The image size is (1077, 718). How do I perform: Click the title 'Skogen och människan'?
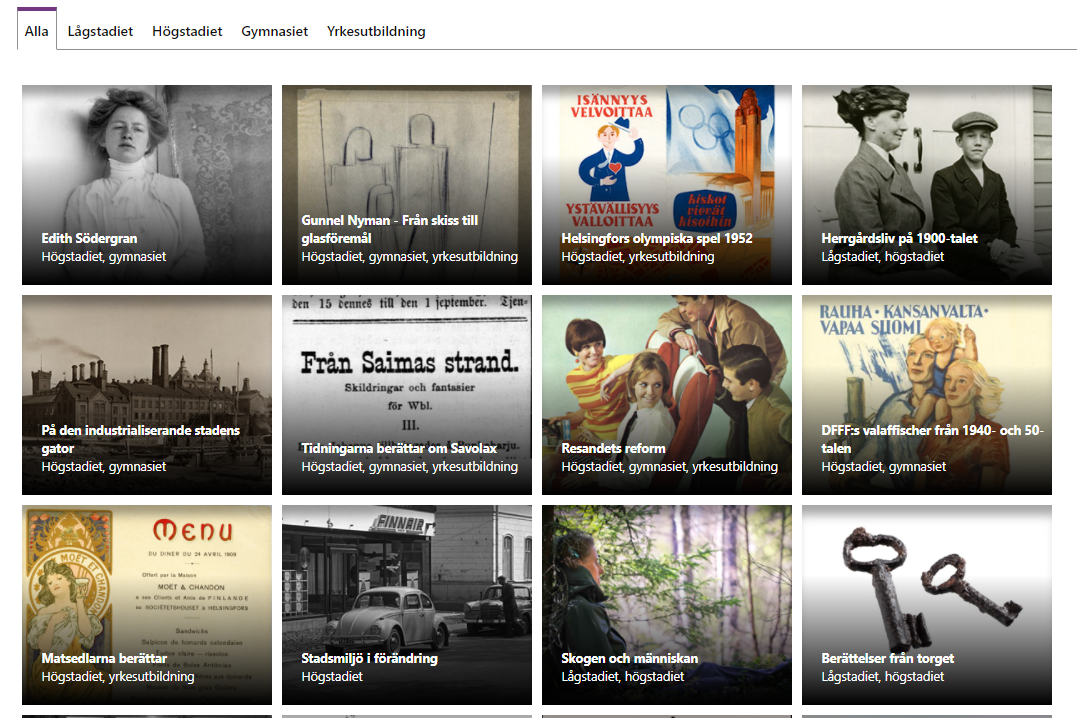click(629, 658)
